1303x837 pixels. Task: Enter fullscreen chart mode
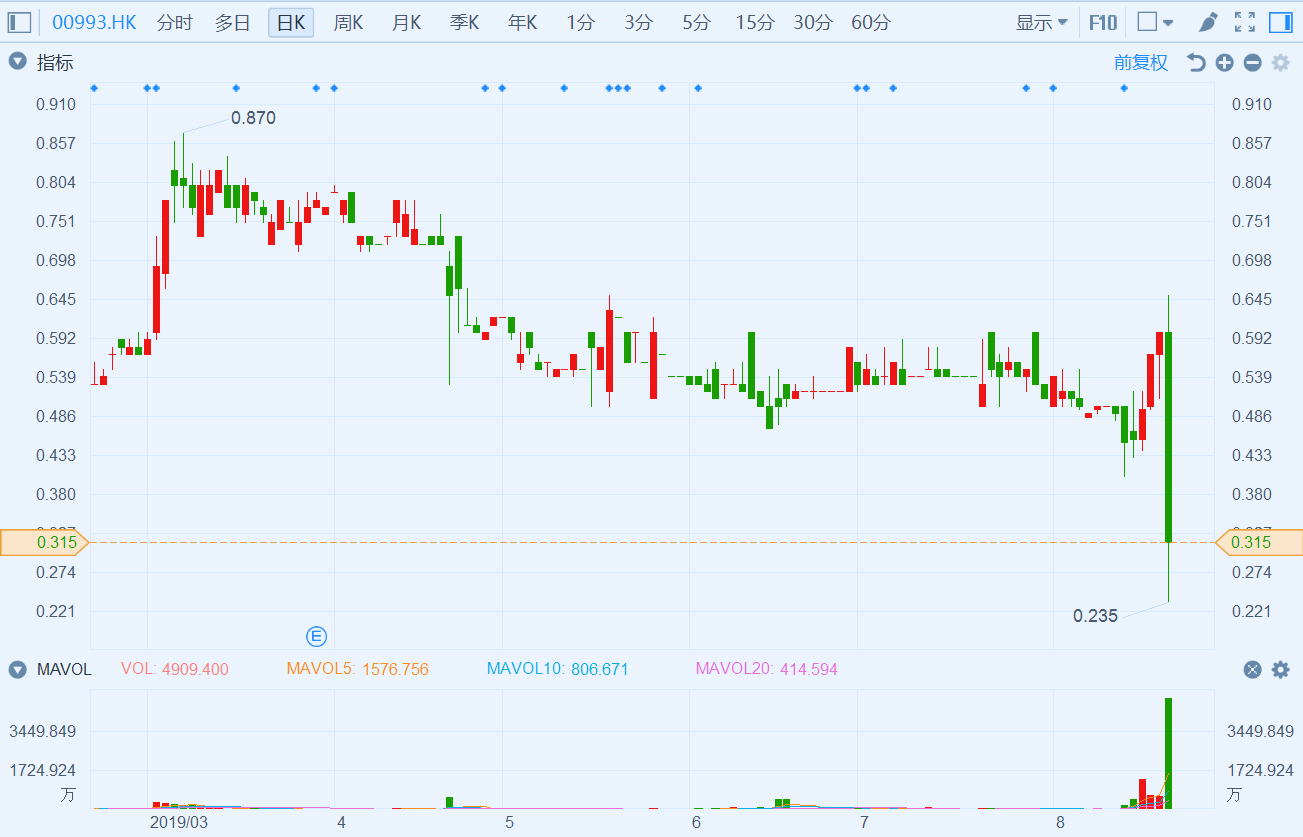(x=1245, y=22)
